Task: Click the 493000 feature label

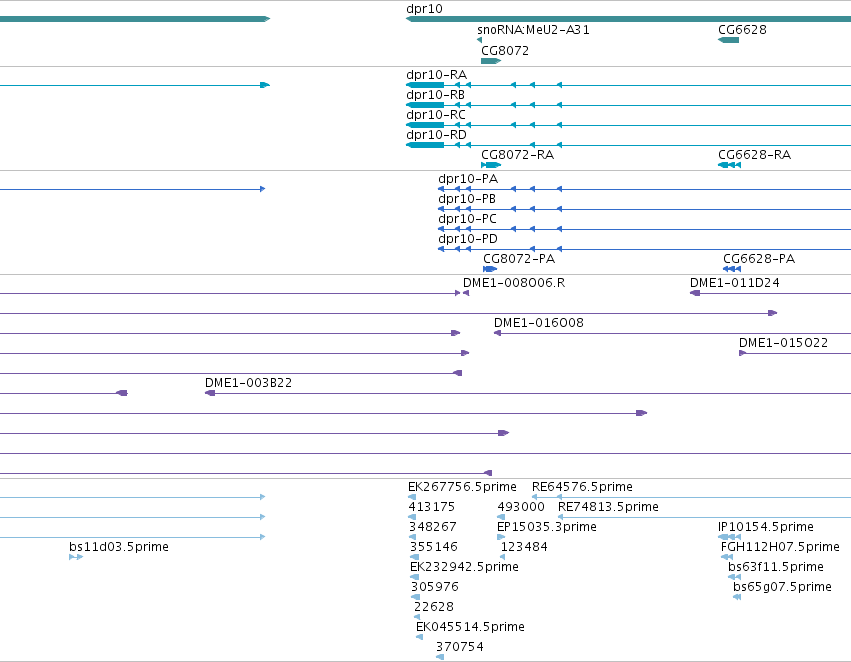Action: (521, 507)
